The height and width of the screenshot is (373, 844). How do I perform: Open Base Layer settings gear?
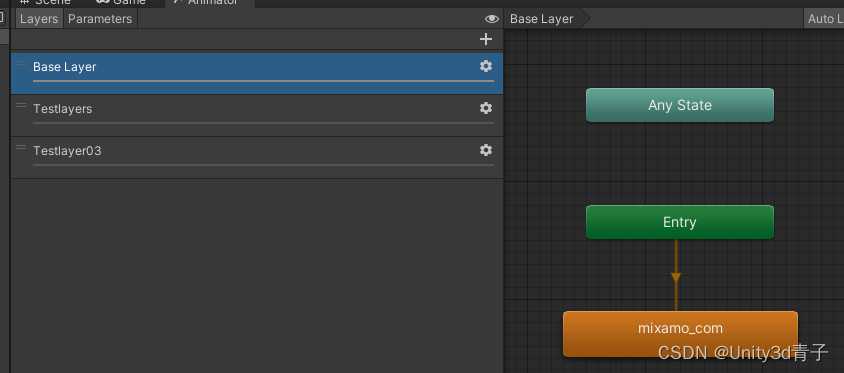(x=486, y=66)
